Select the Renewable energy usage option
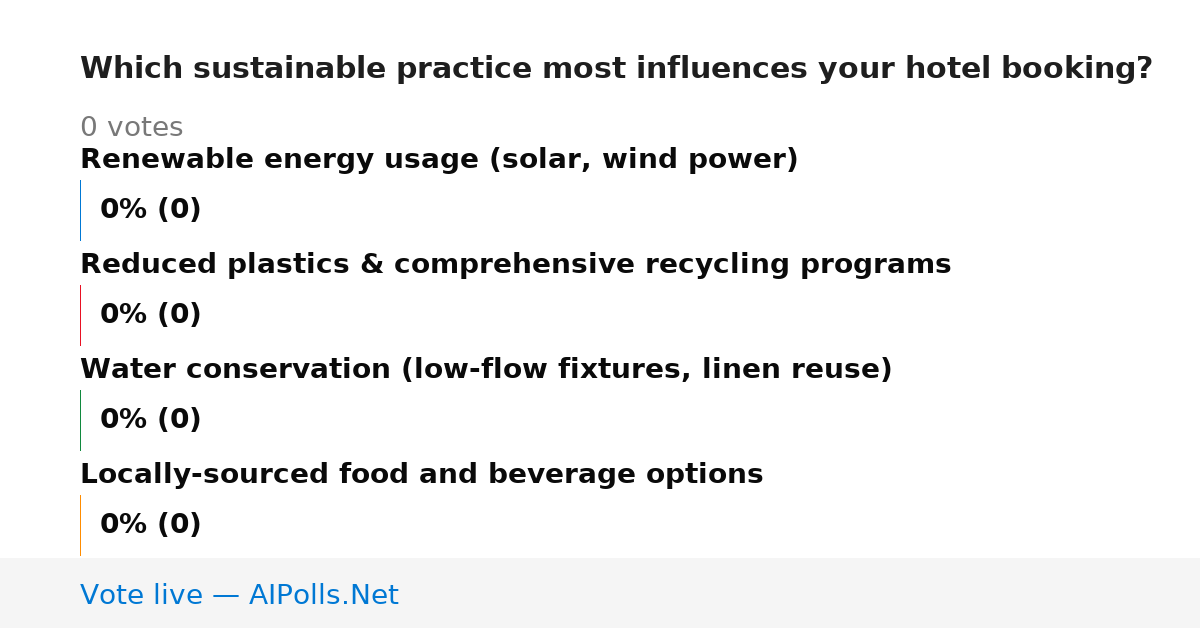This screenshot has width=1200, height=628. pyautogui.click(x=439, y=160)
